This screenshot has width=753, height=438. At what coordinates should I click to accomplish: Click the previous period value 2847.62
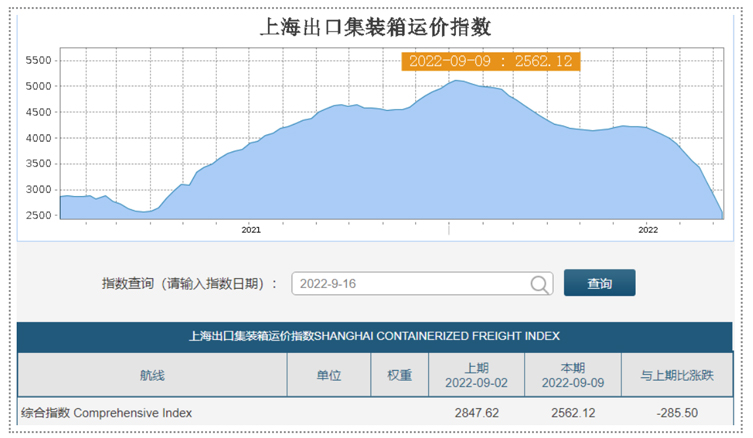[477, 413]
